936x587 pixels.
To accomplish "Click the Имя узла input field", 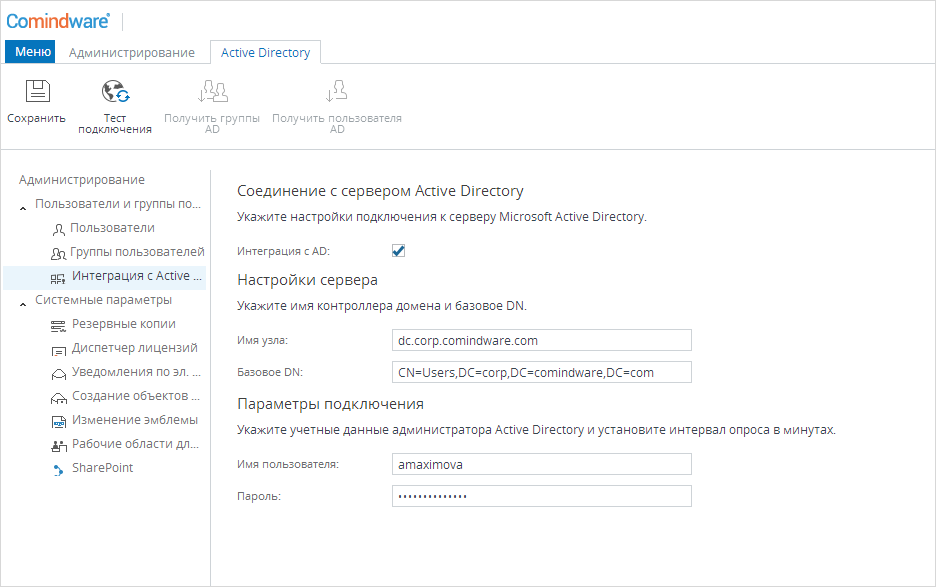I will [x=541, y=340].
